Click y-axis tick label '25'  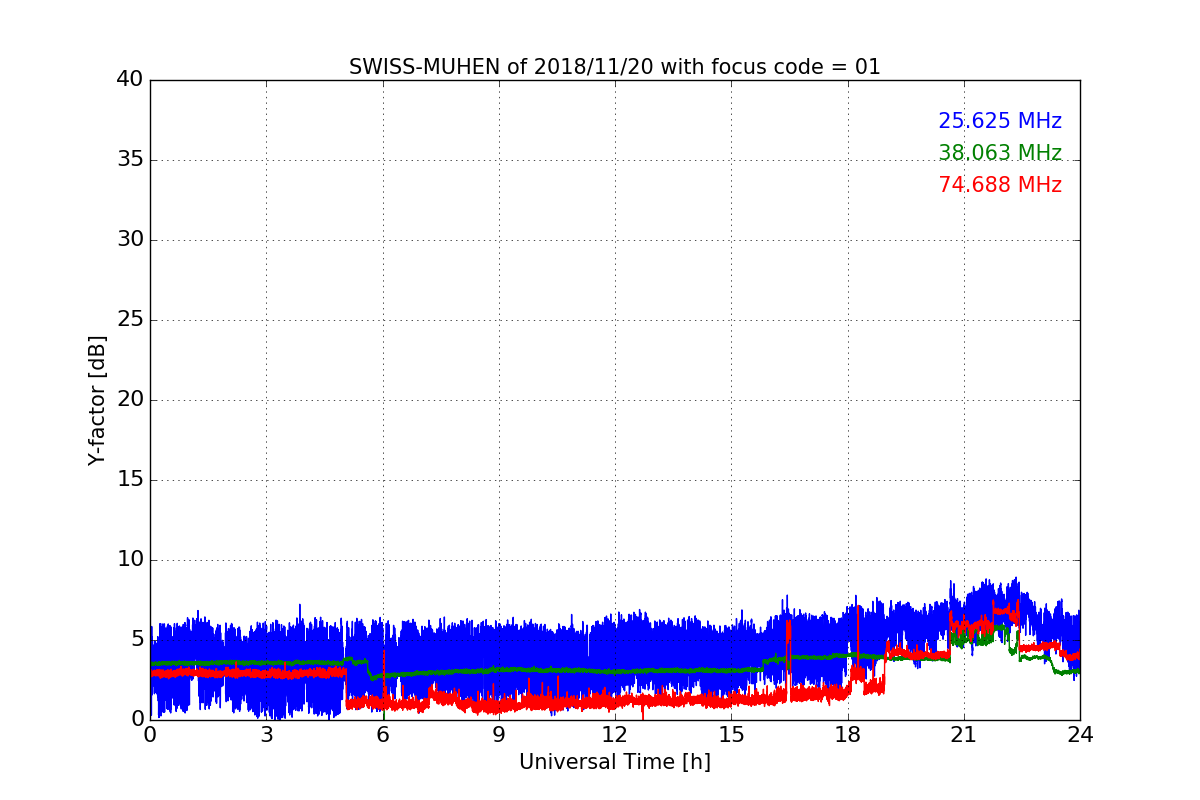tap(130, 320)
